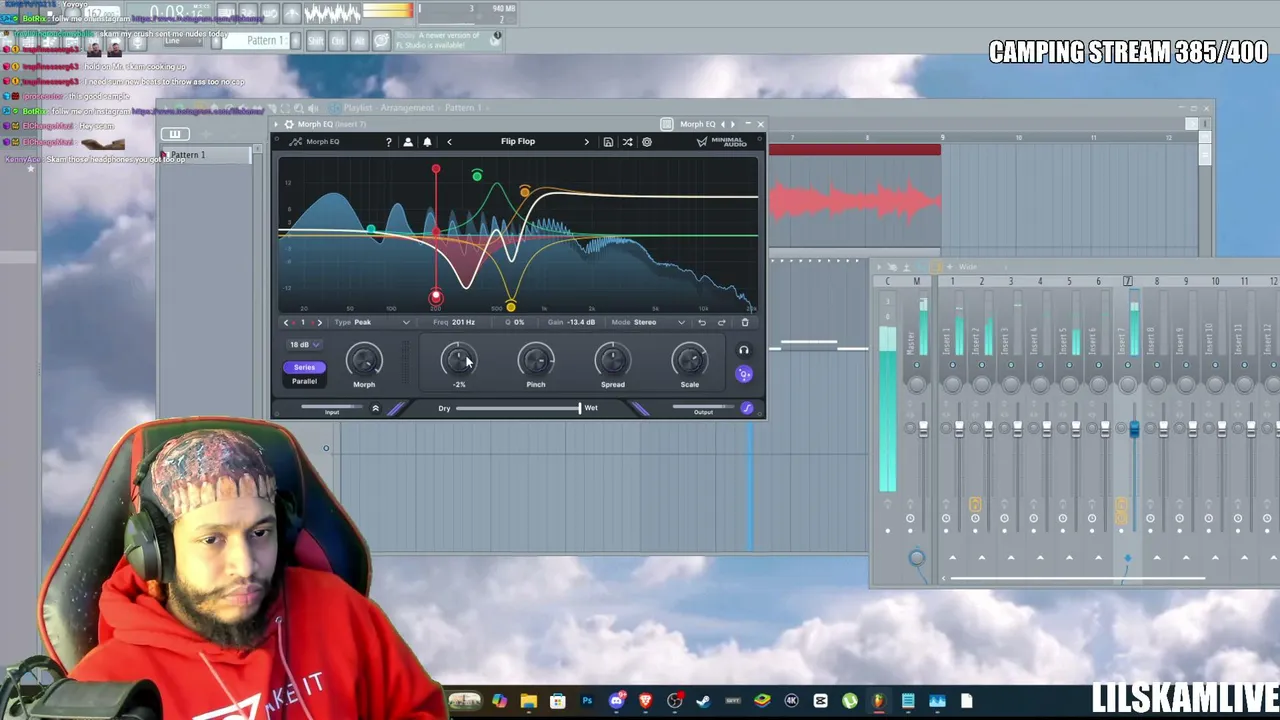This screenshot has width=1280, height=720.
Task: Open the plugin wrapper gear menu
Action: click(x=289, y=124)
